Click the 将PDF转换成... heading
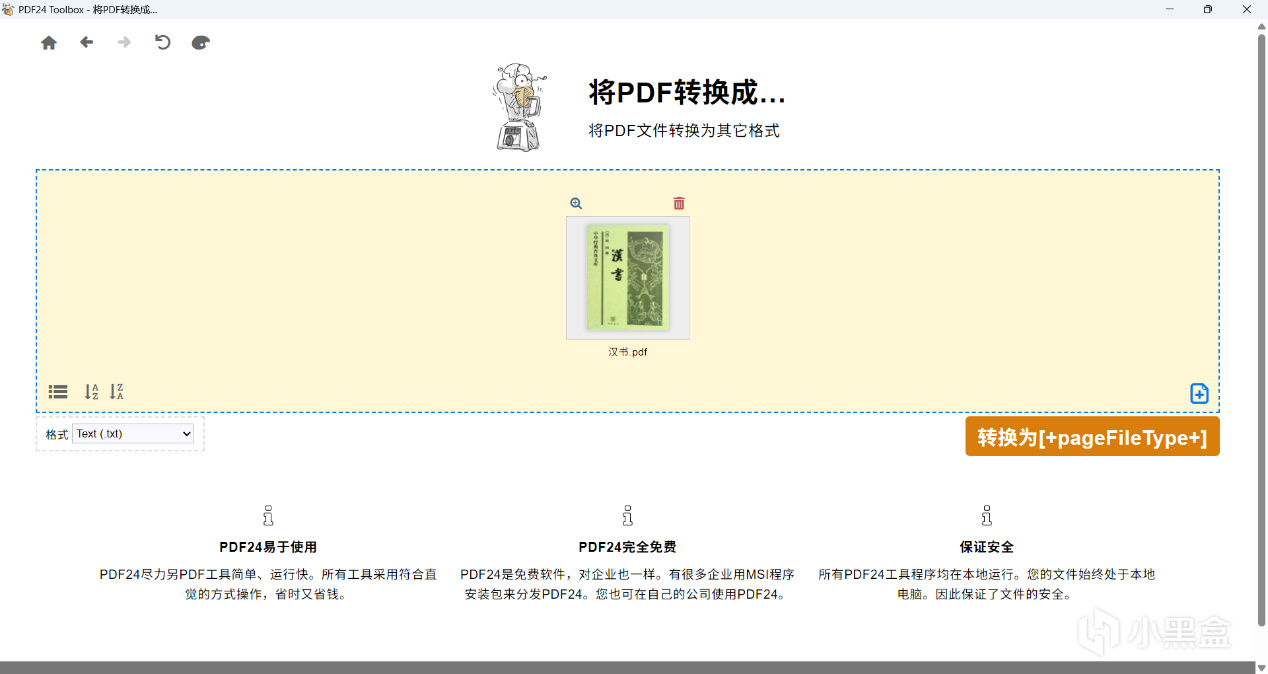 [687, 93]
